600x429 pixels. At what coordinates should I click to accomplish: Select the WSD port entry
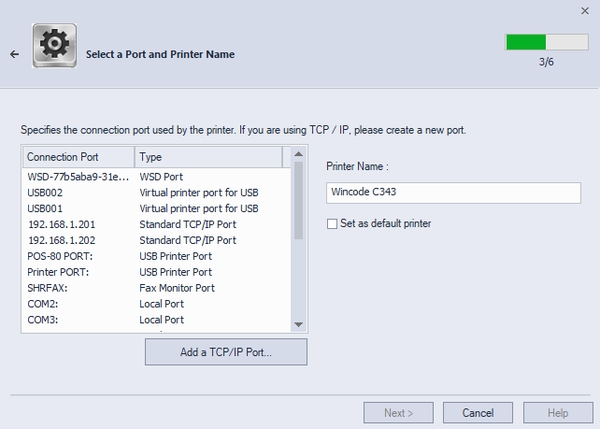pyautogui.click(x=78, y=176)
